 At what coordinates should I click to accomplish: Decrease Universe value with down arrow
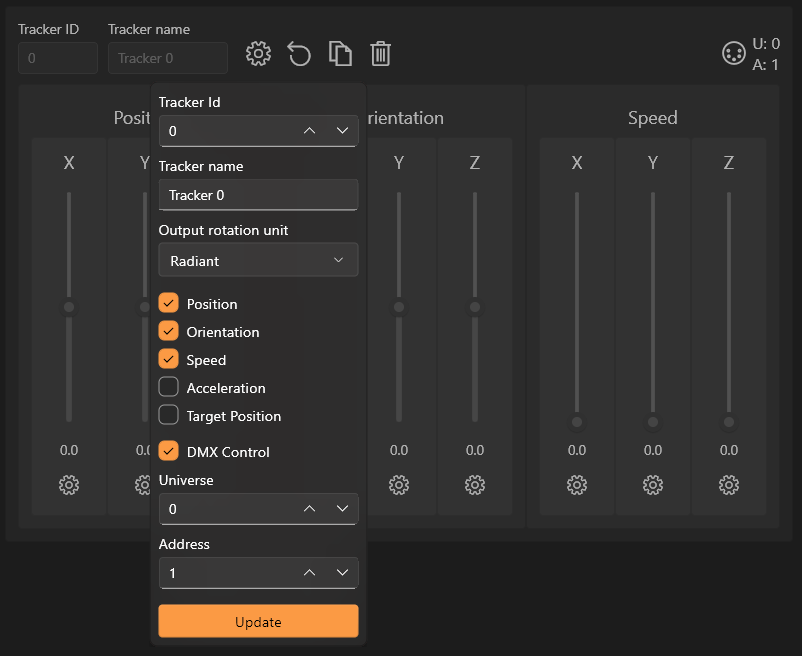pos(342,509)
